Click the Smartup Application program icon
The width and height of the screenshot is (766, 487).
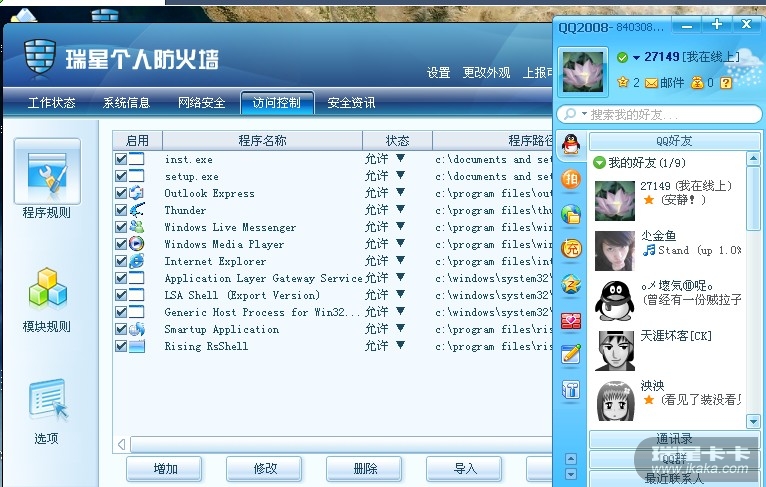(x=136, y=329)
